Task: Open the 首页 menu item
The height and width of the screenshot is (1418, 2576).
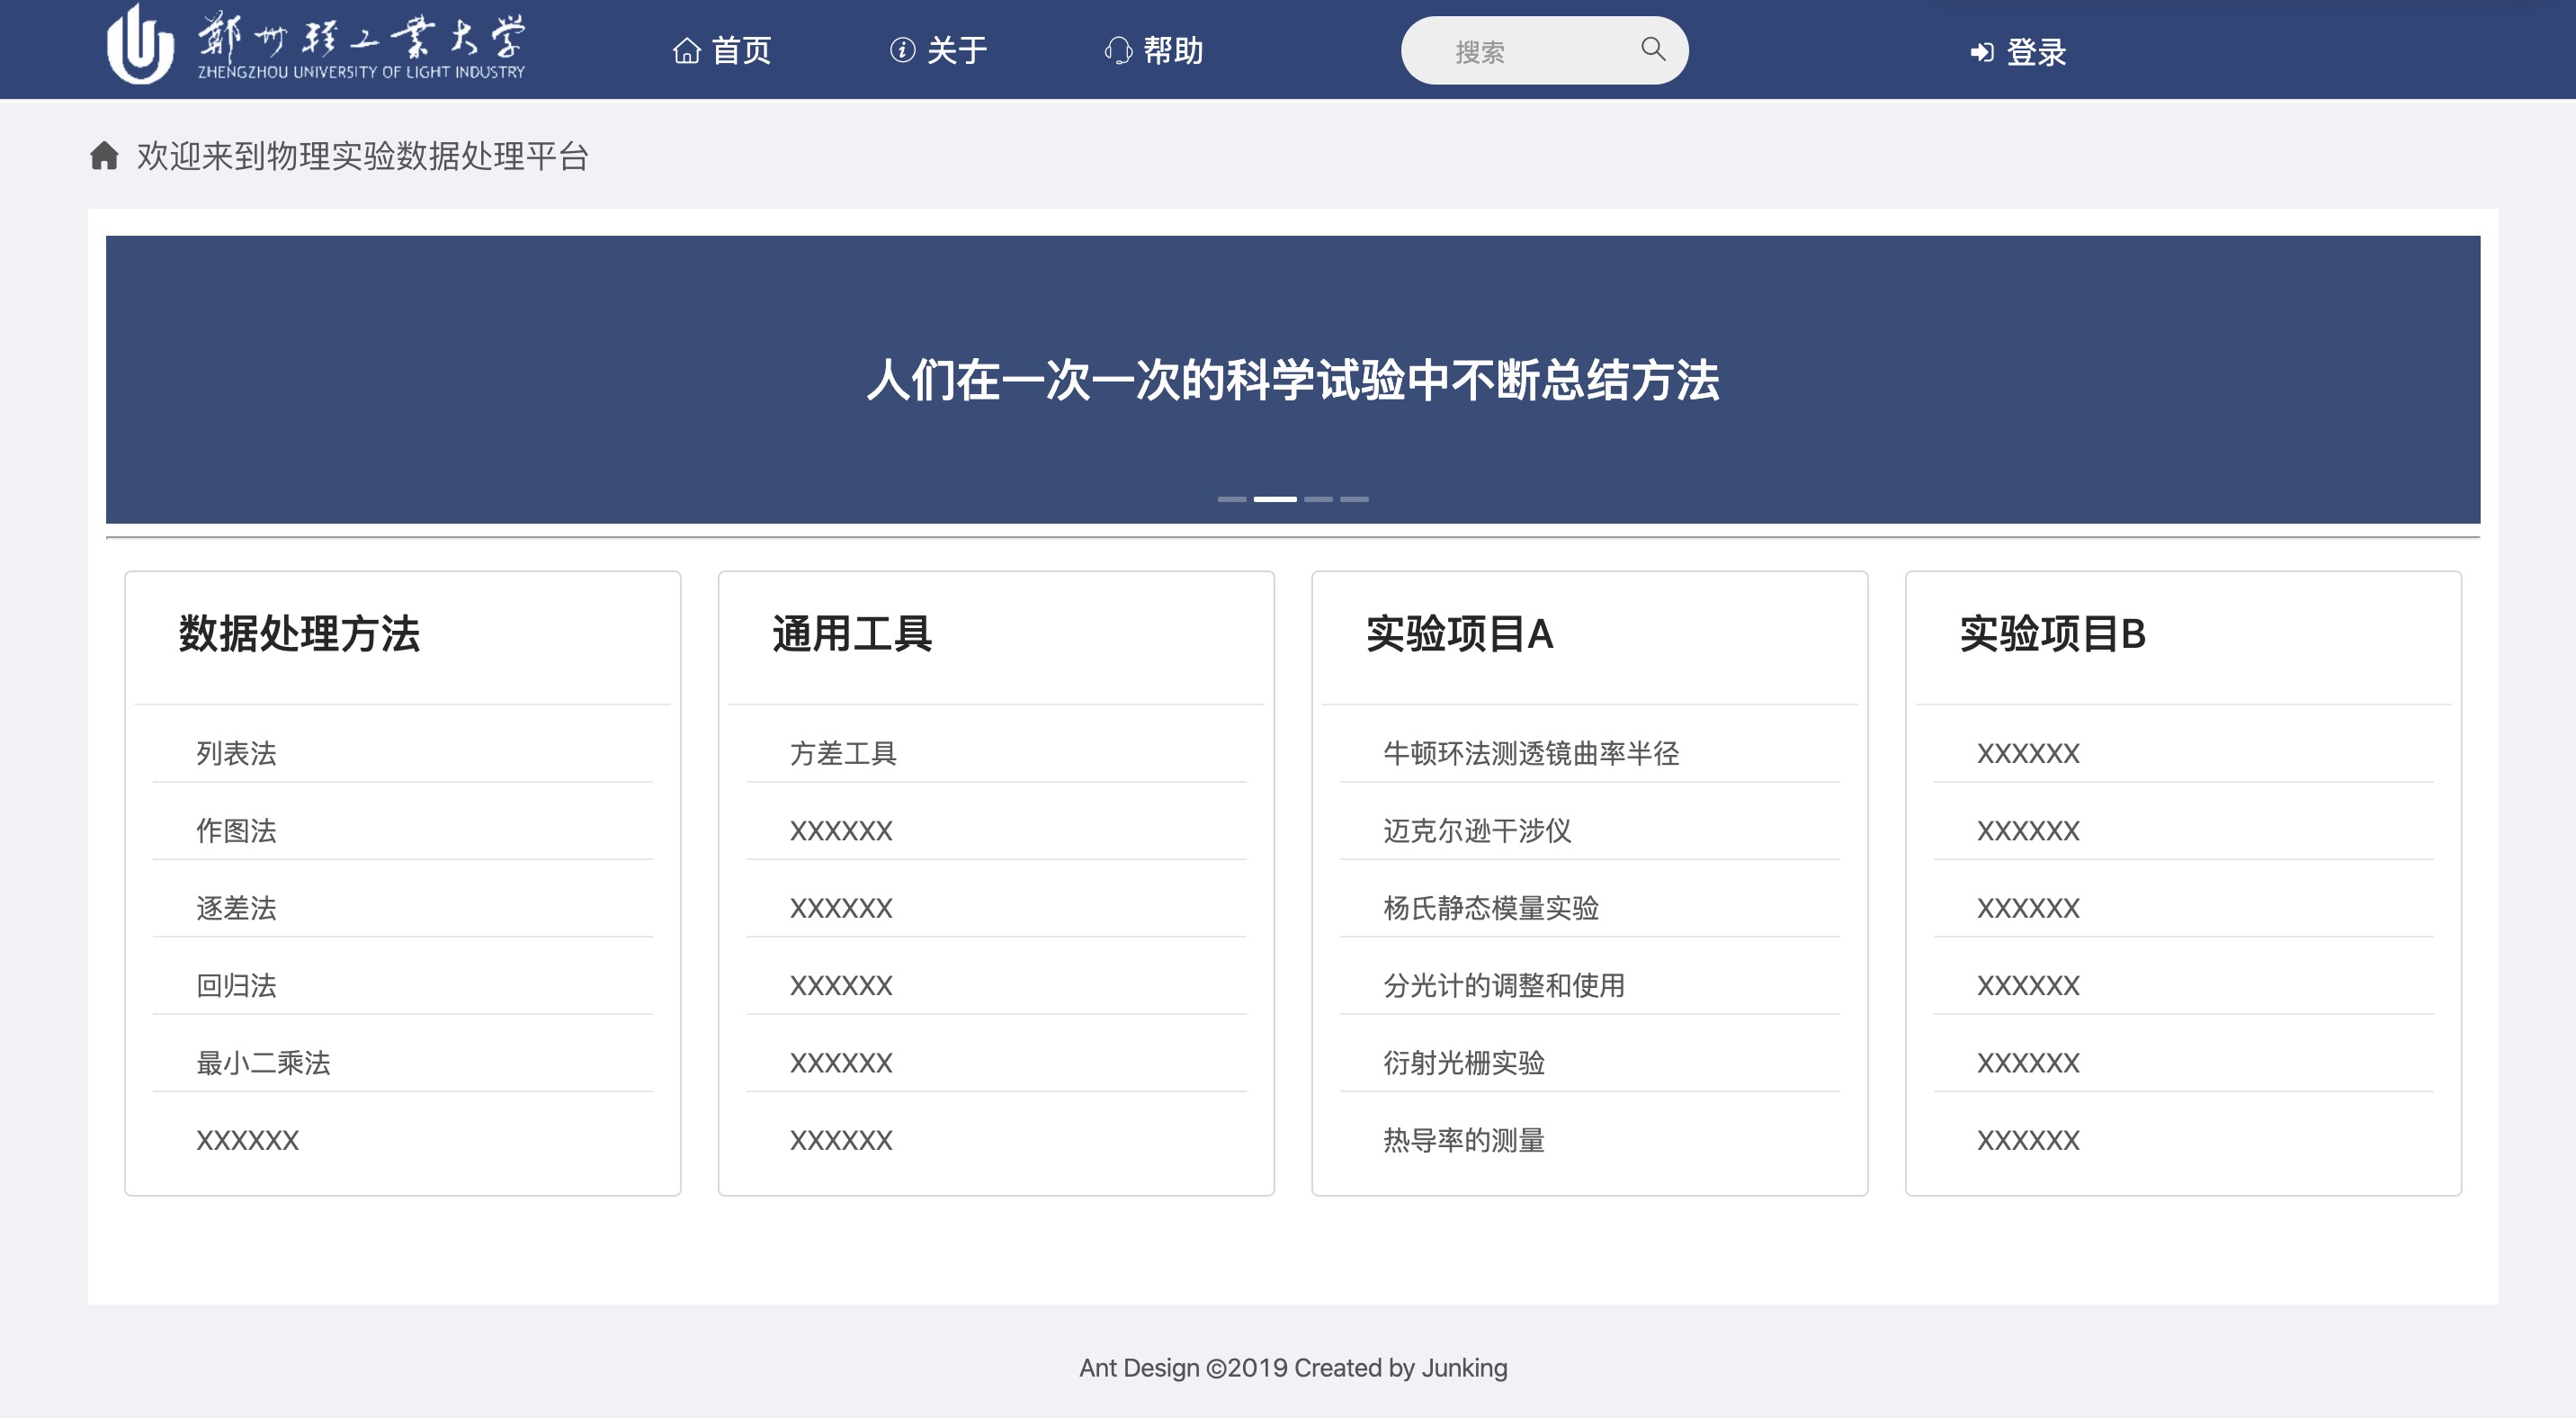Action: point(722,50)
